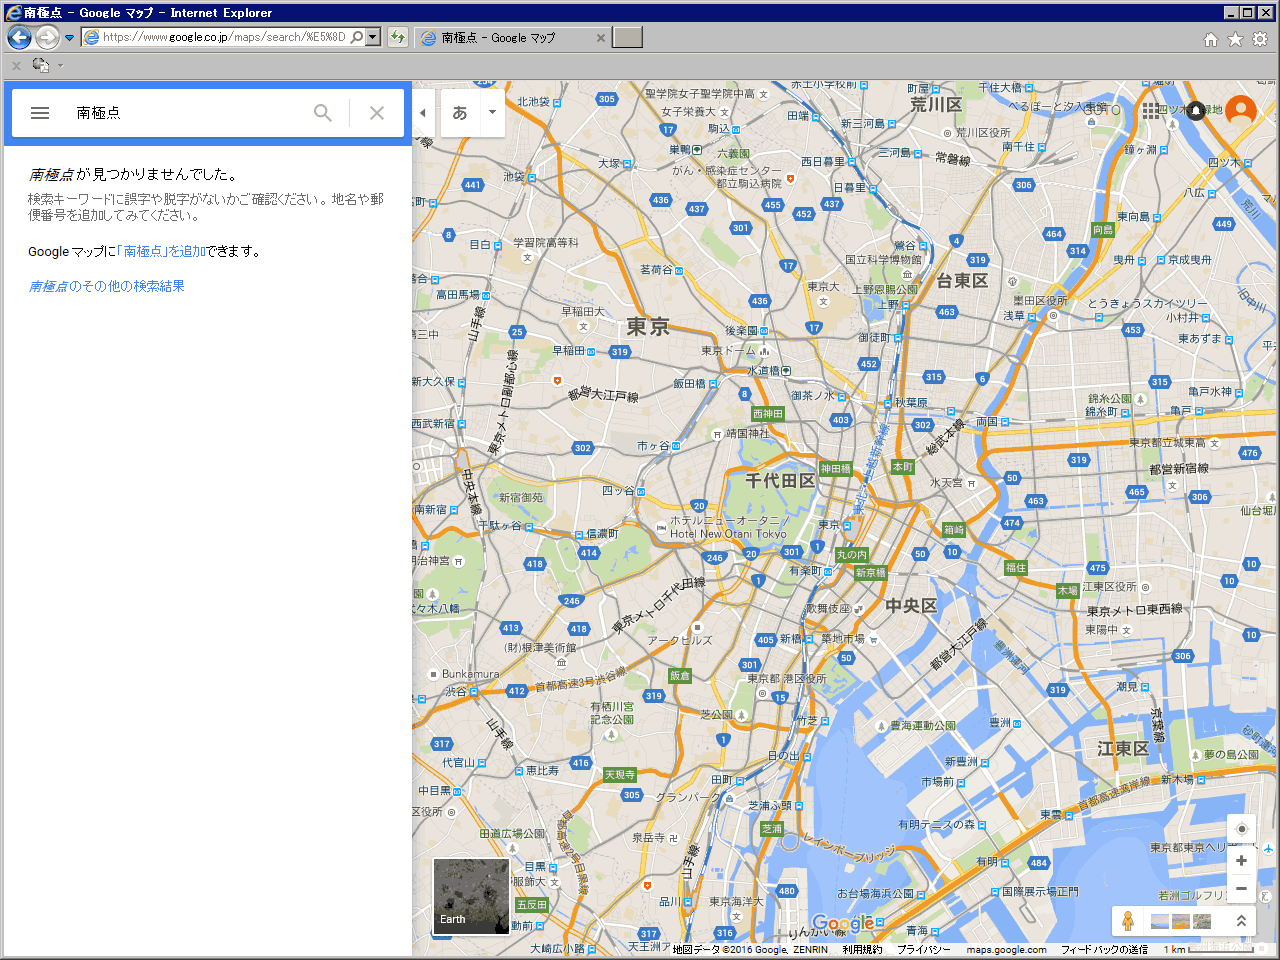Click the 靖国神社 map label
This screenshot has height=960, width=1280.
pos(748,433)
